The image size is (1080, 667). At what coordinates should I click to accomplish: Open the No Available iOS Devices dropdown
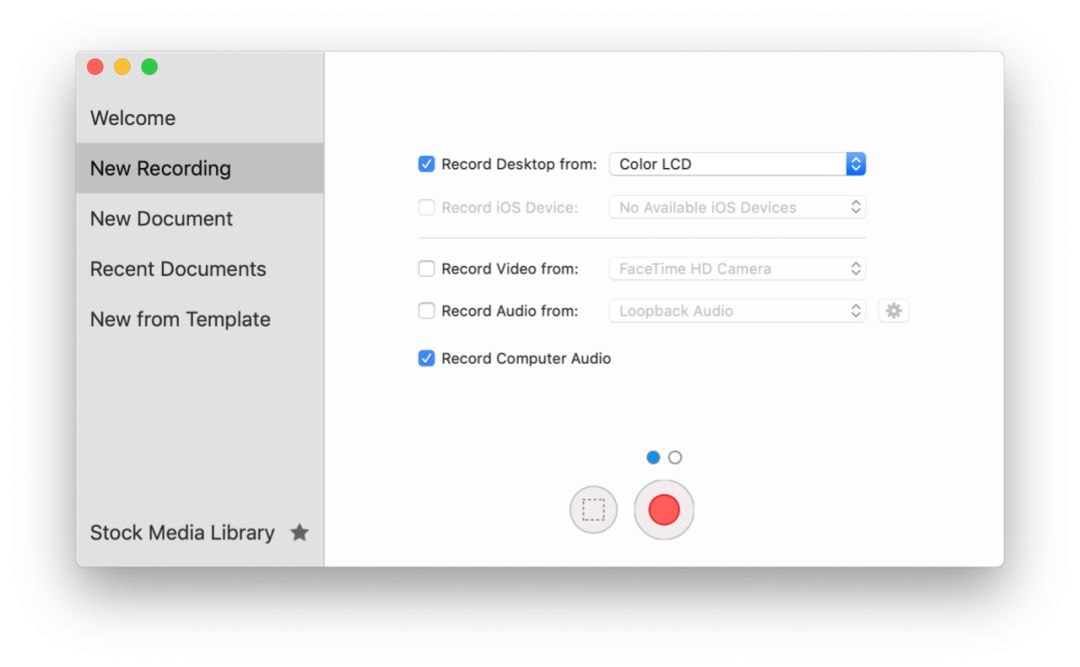(x=737, y=207)
